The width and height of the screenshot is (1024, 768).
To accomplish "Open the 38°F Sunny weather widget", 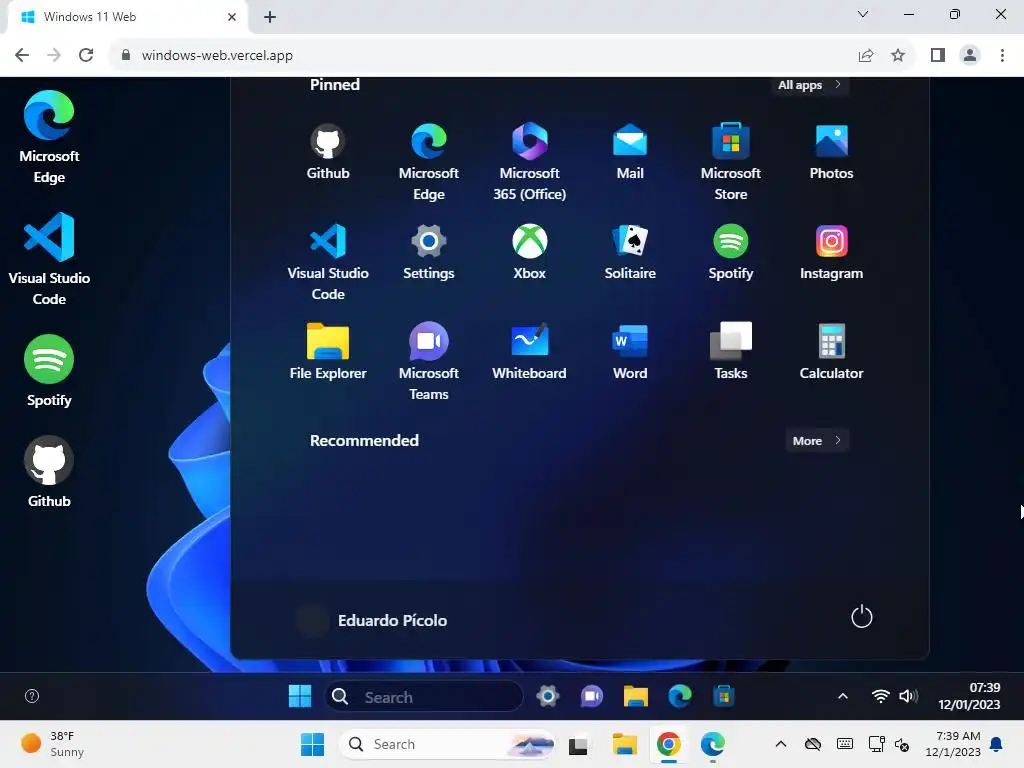I will click(52, 744).
